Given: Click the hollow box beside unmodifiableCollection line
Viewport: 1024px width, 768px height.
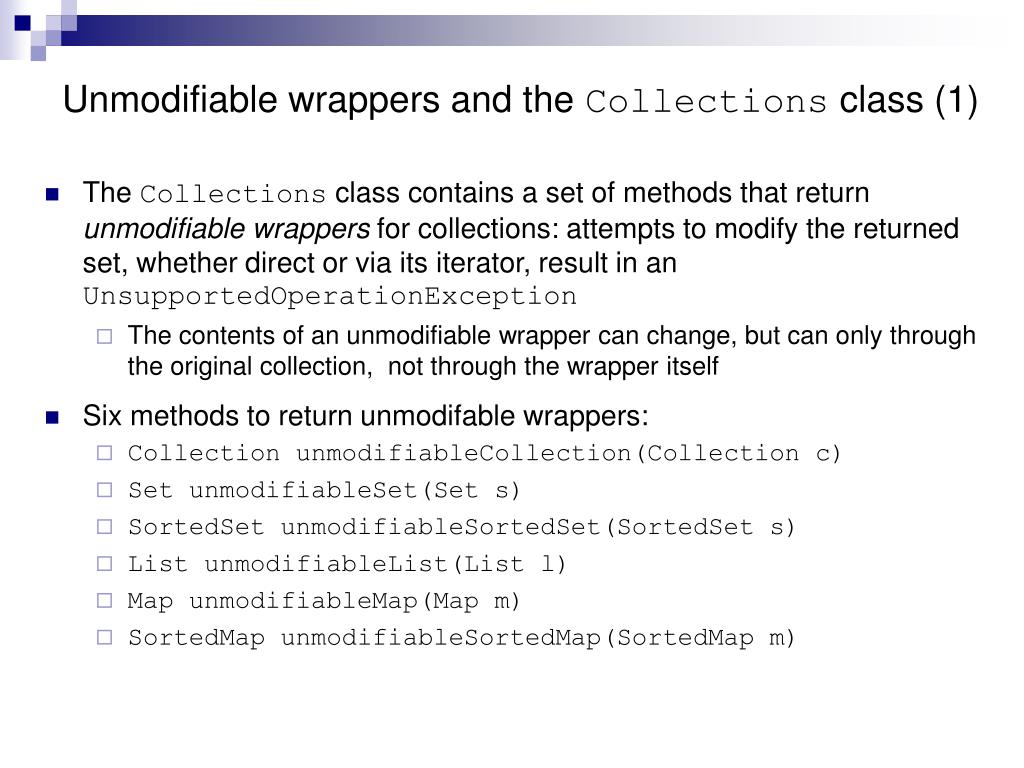Looking at the screenshot, I should pos(104,453).
